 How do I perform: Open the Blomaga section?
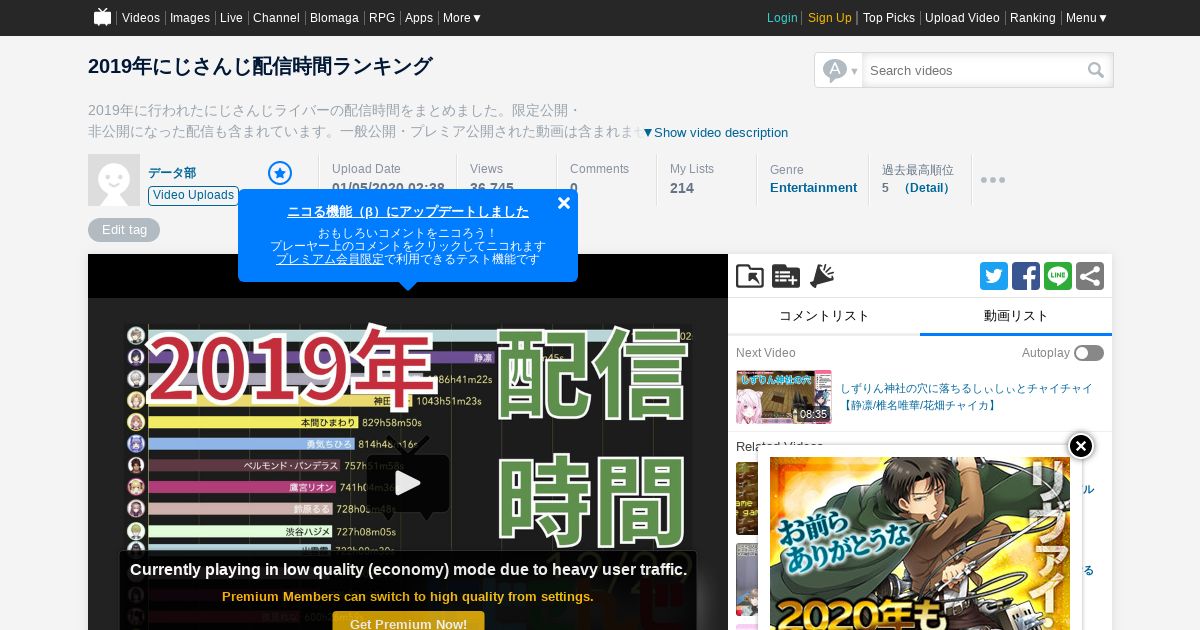(334, 18)
